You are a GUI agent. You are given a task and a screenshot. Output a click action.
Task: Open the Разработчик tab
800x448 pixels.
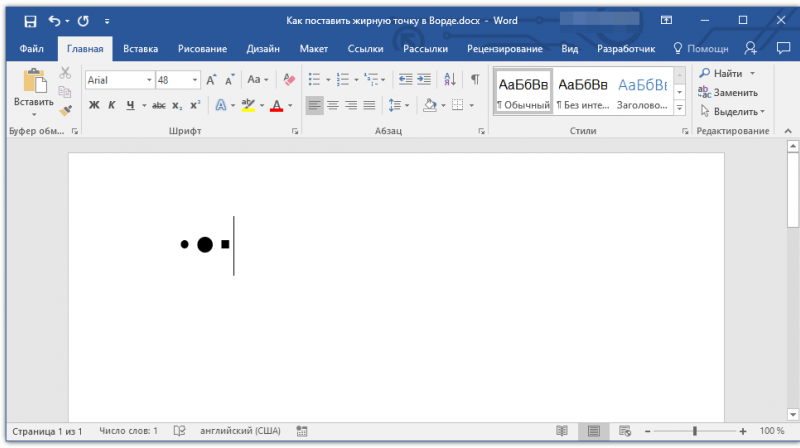tap(626, 48)
